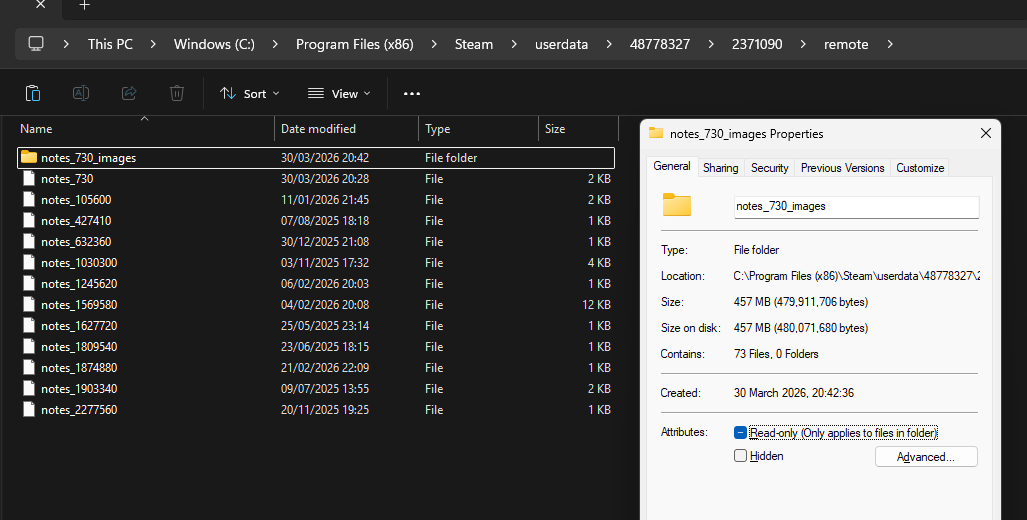
Task: Open the View dropdown menu
Action: [x=339, y=93]
